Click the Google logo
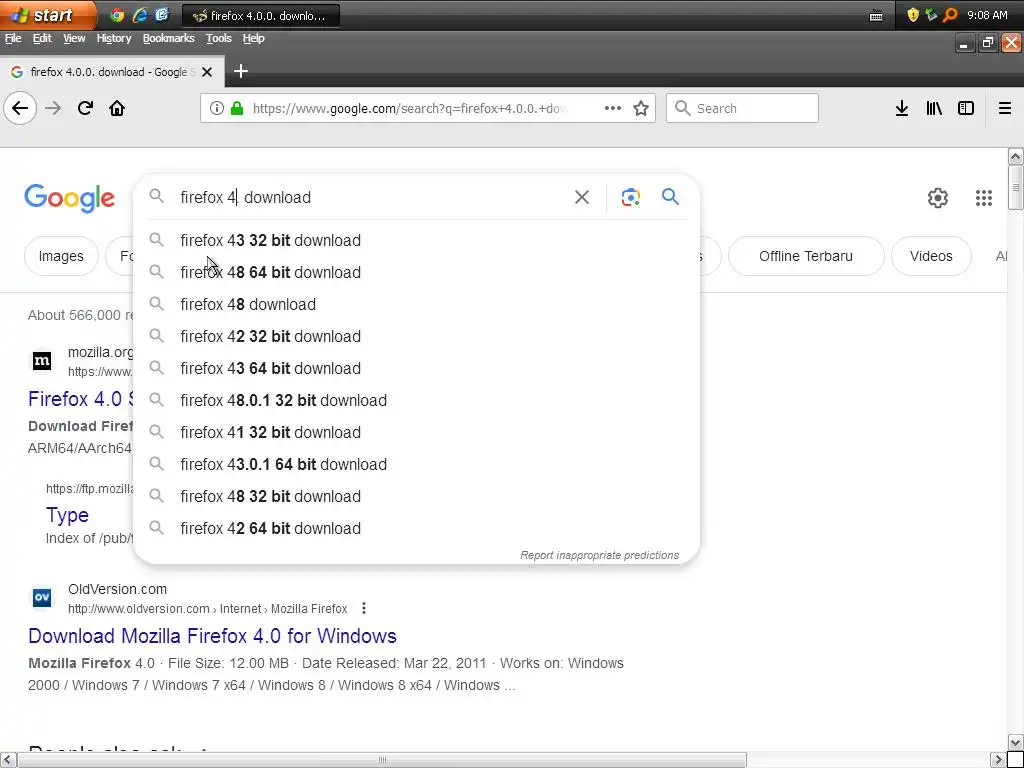This screenshot has height=768, width=1024. tap(69, 198)
